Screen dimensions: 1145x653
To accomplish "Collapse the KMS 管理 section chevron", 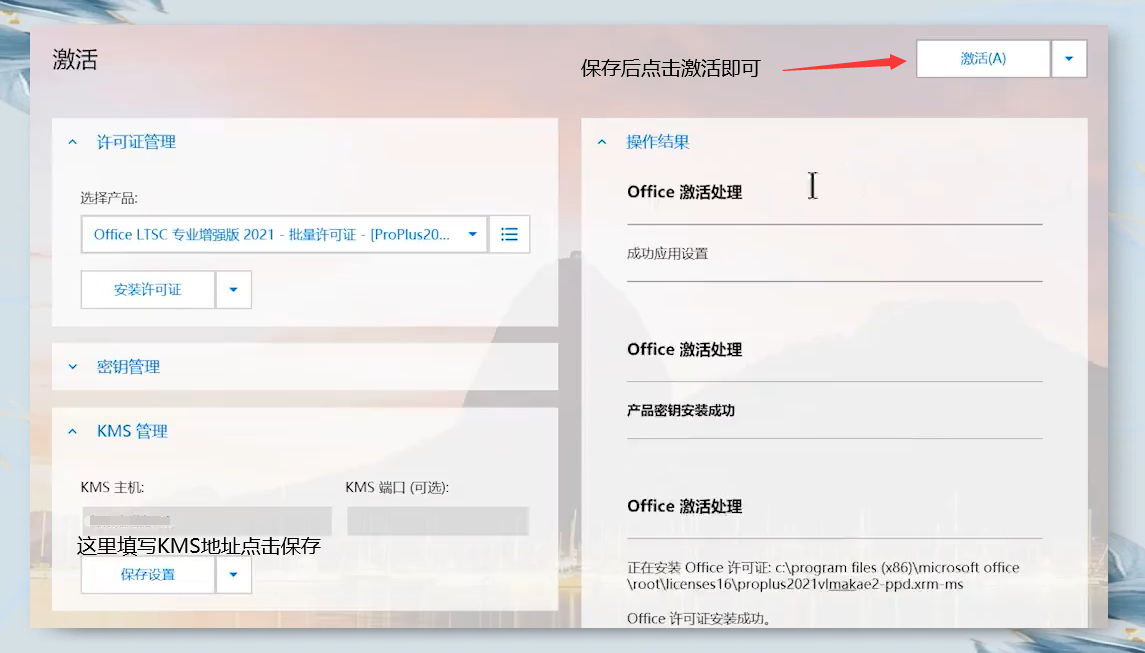I will point(72,432).
